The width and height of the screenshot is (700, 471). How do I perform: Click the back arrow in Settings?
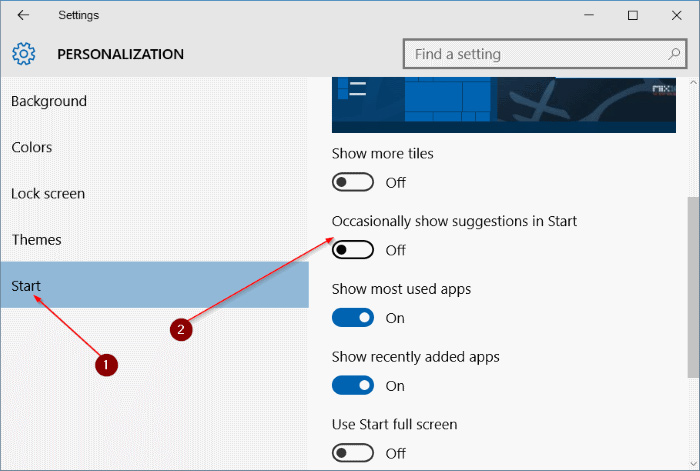click(x=23, y=15)
